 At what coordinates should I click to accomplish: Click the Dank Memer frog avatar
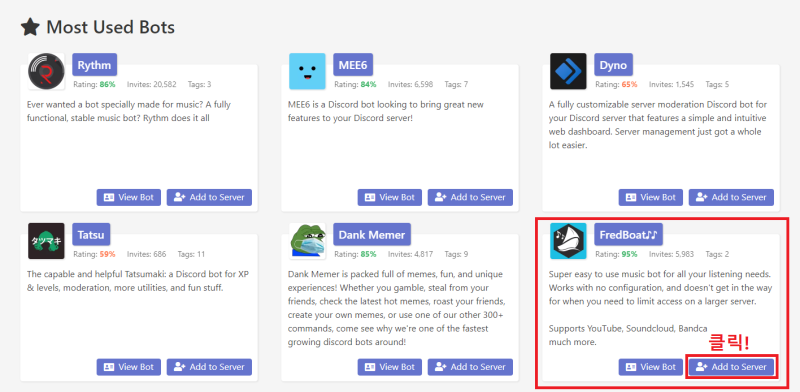(307, 241)
